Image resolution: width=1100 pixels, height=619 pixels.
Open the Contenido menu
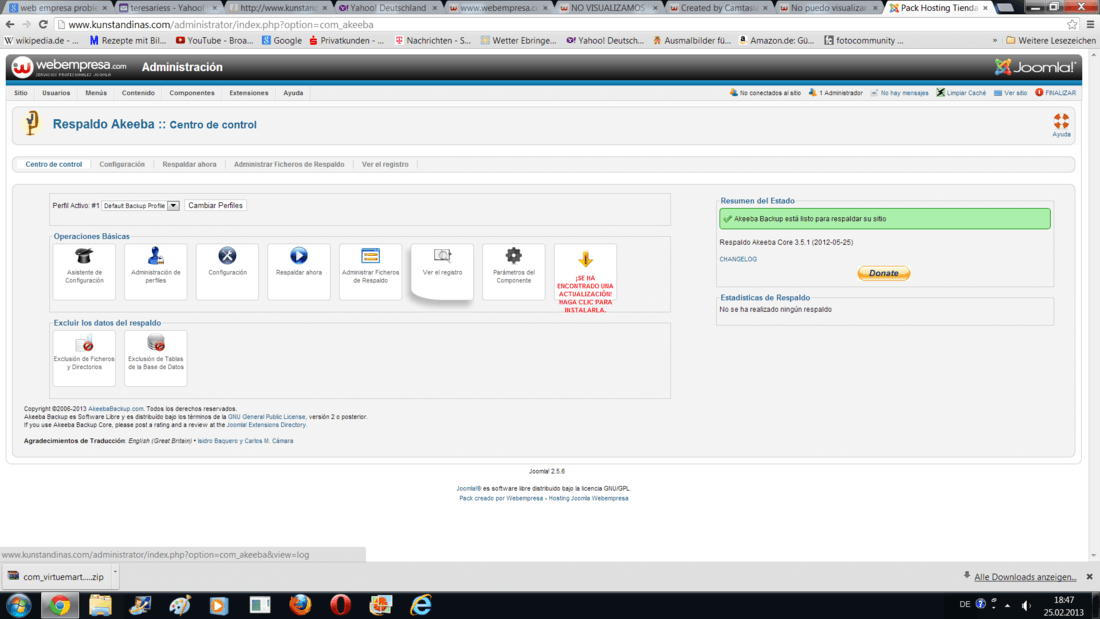pos(138,93)
